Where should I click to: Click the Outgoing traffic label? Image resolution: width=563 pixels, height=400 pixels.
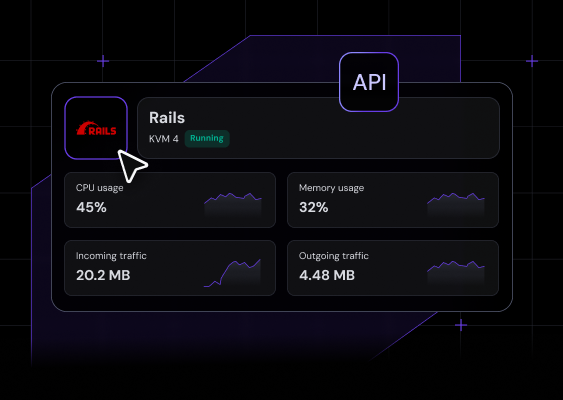334,256
